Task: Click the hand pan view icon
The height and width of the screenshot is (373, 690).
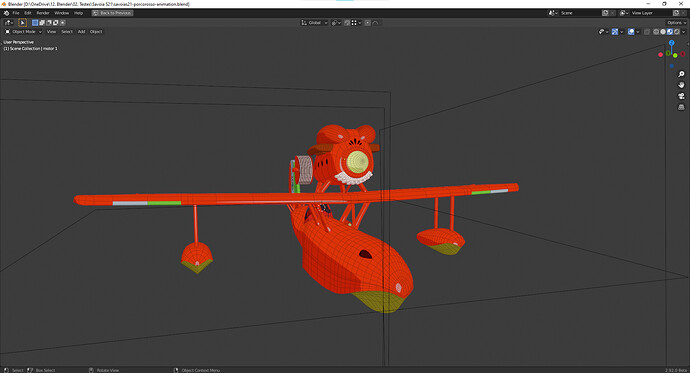Action: pos(681,85)
